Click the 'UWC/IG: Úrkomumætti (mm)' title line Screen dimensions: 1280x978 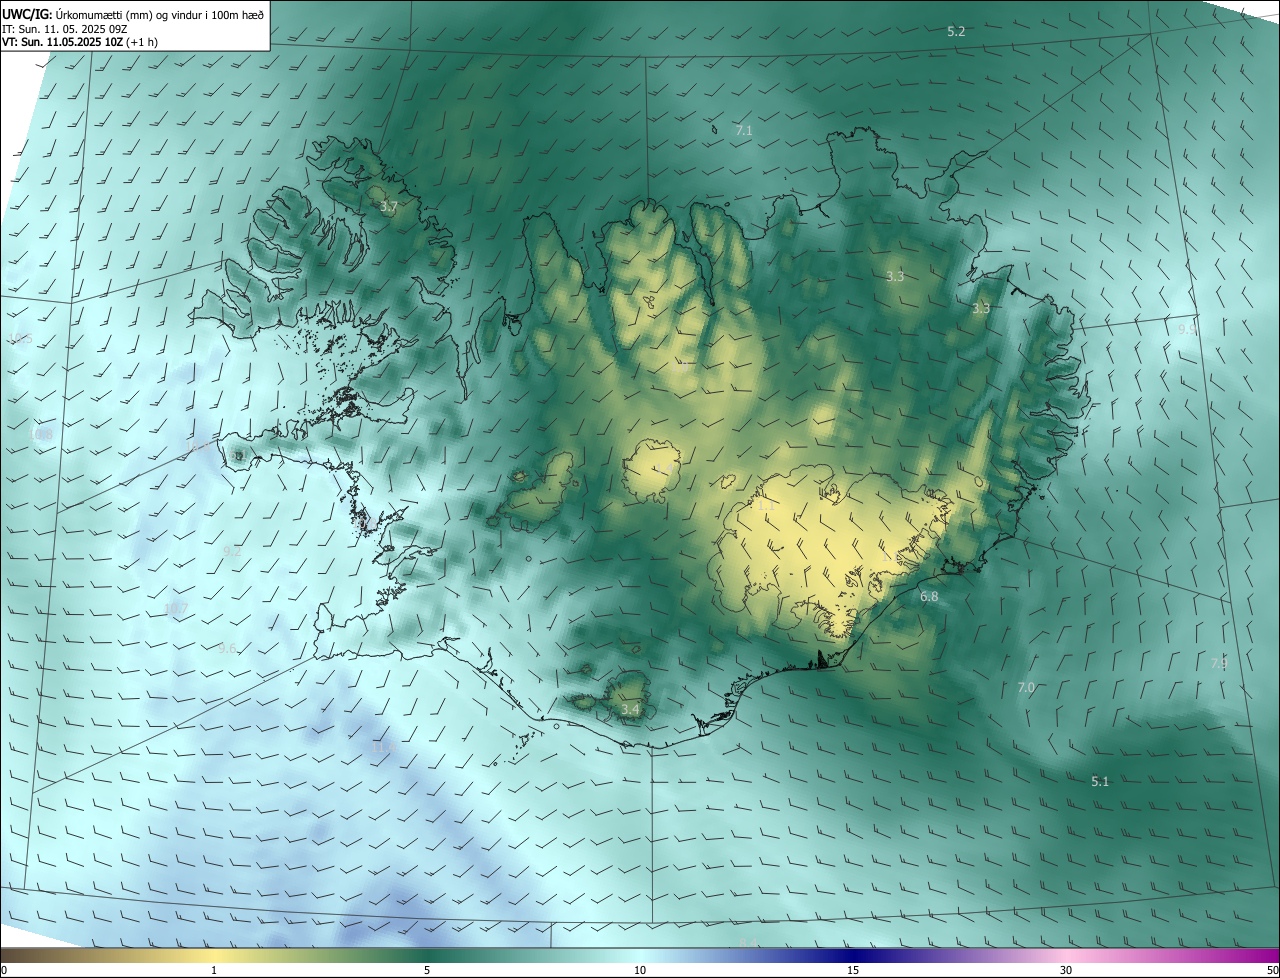[x=133, y=14]
